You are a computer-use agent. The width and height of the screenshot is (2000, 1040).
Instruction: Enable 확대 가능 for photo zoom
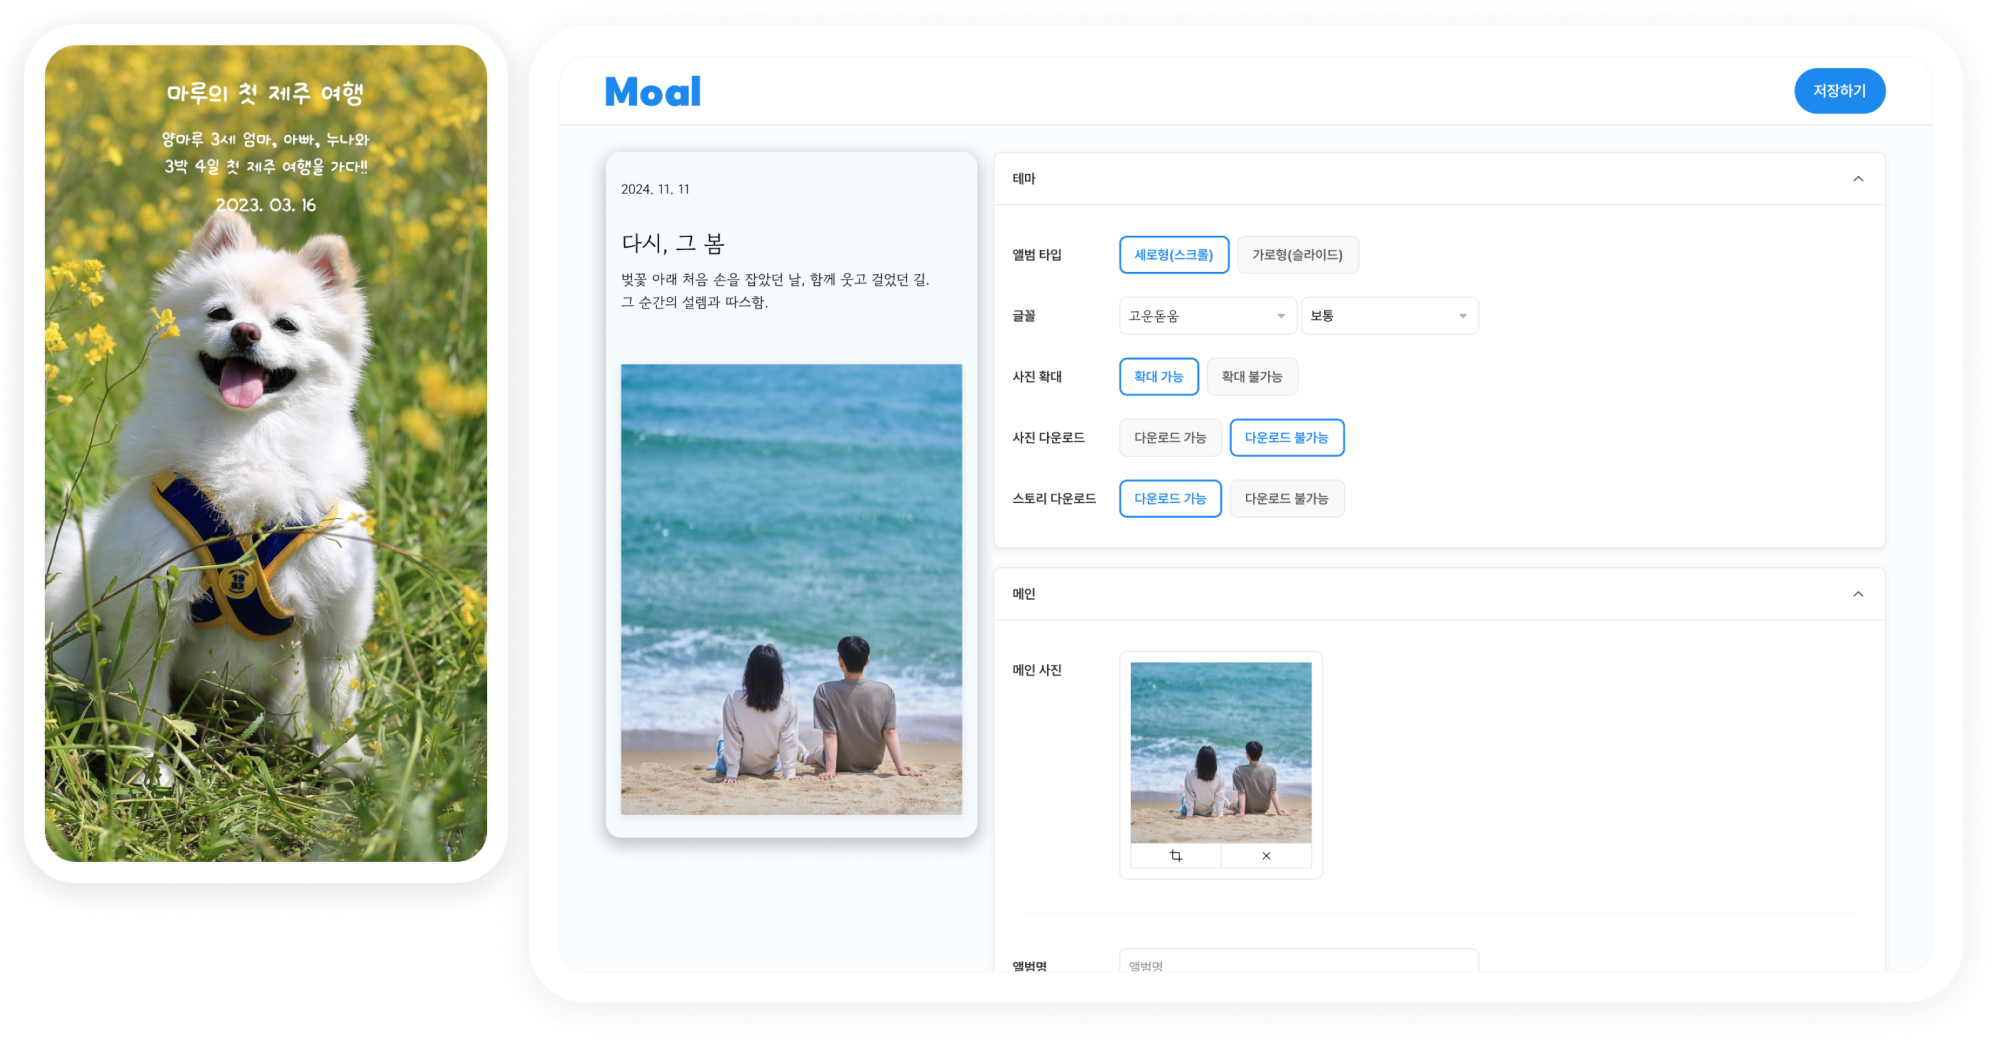pyautogui.click(x=1158, y=377)
